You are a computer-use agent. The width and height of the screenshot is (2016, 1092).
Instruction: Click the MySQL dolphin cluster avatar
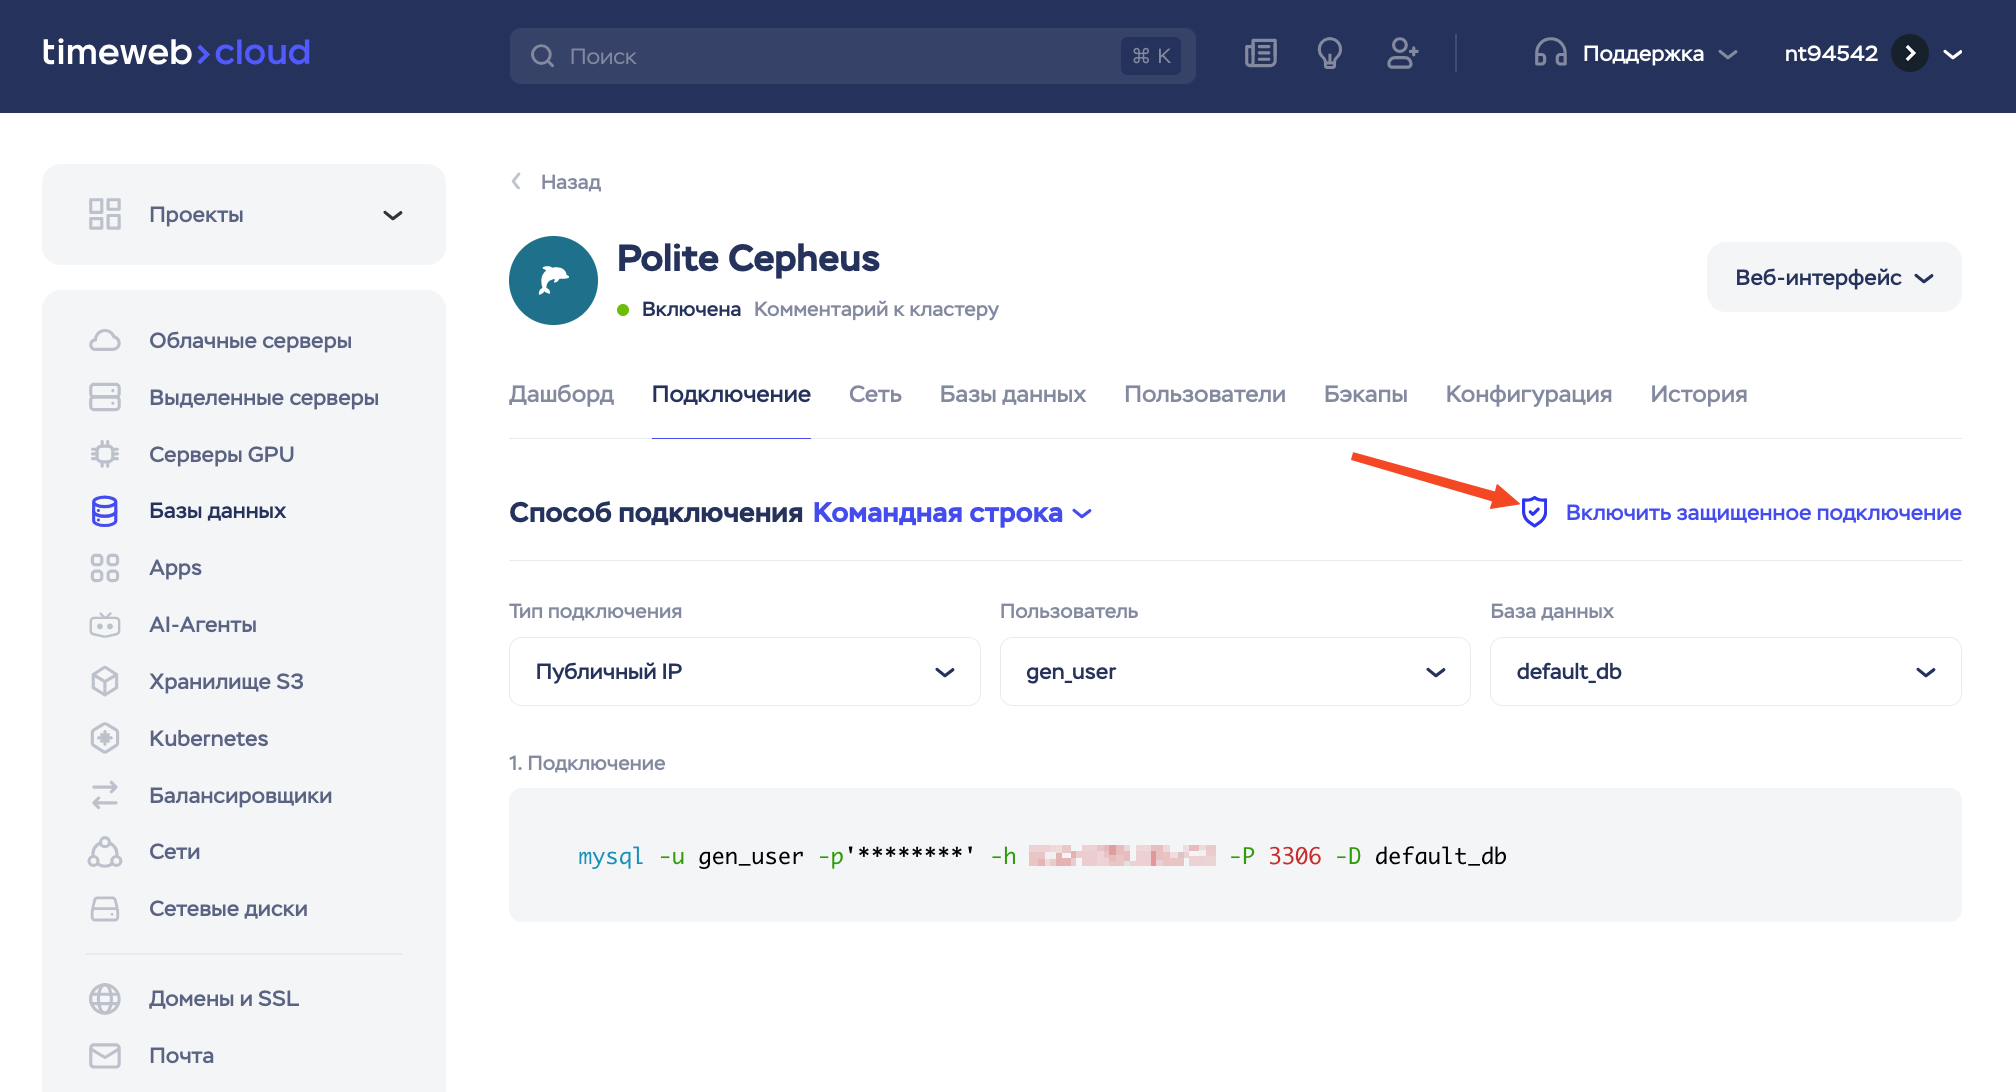point(553,280)
